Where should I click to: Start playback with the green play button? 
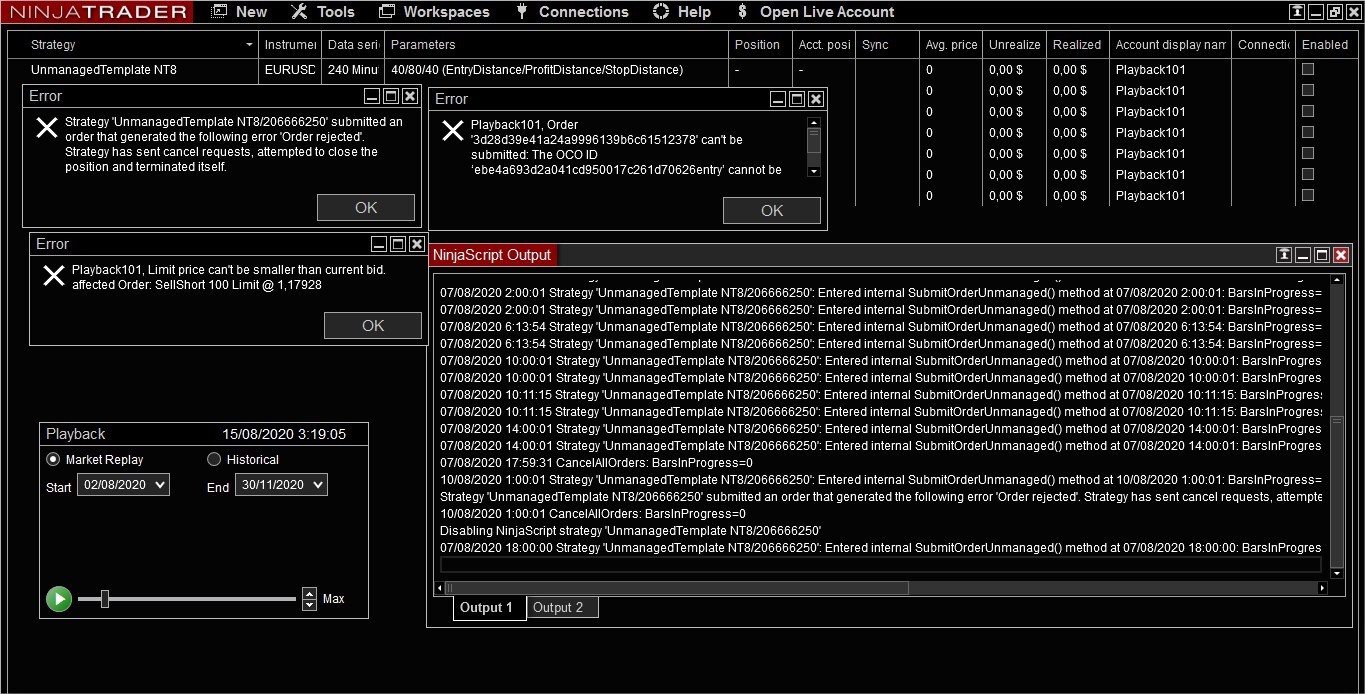[x=59, y=599]
